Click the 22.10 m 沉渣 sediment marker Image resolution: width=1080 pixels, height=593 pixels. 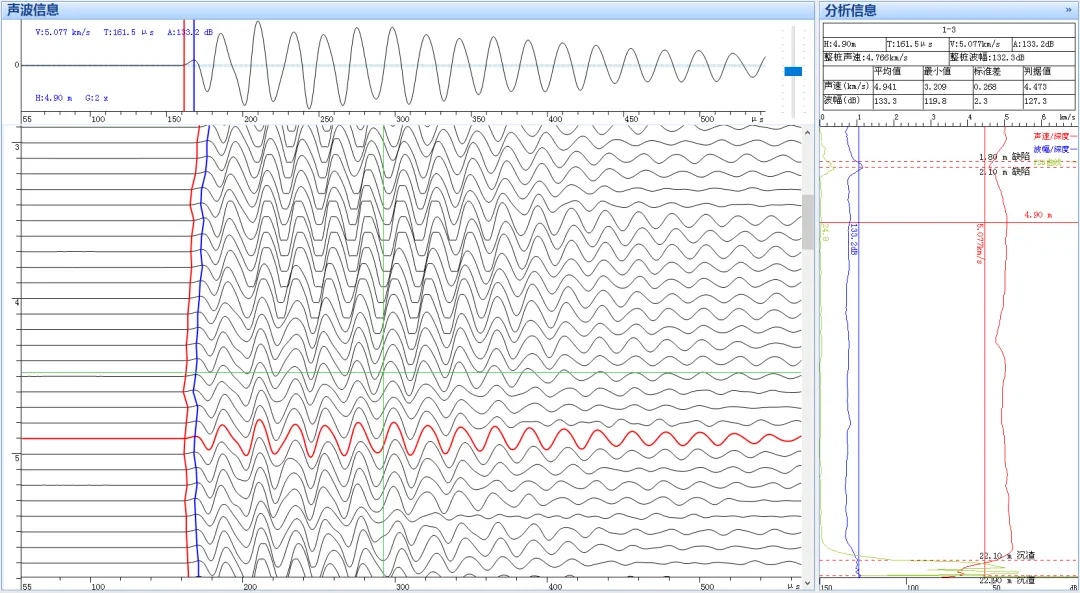coord(1006,555)
